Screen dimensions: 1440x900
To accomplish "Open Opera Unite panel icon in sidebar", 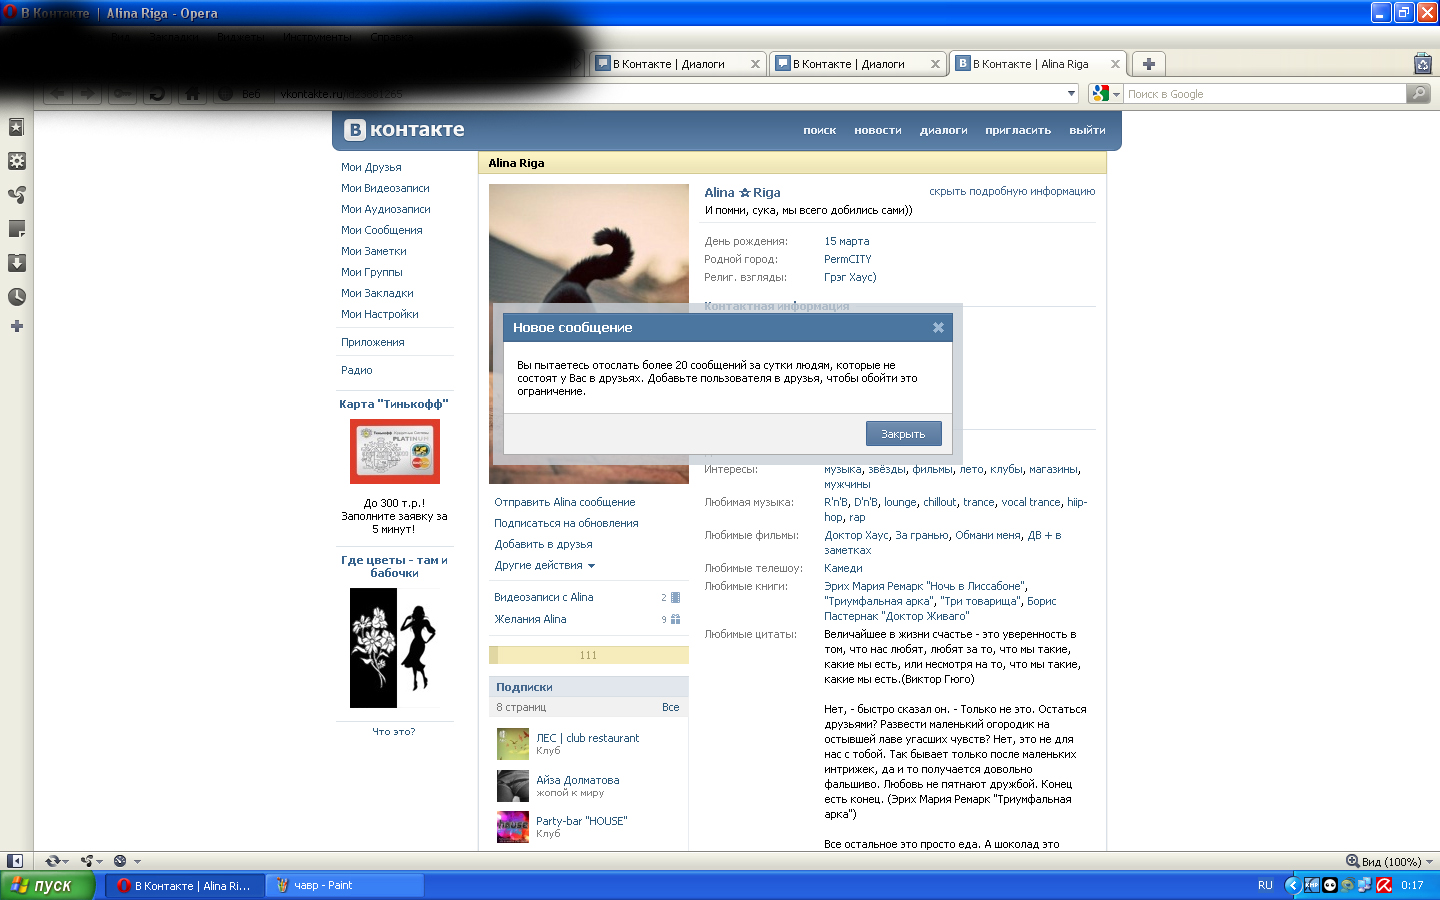I will click(16, 195).
